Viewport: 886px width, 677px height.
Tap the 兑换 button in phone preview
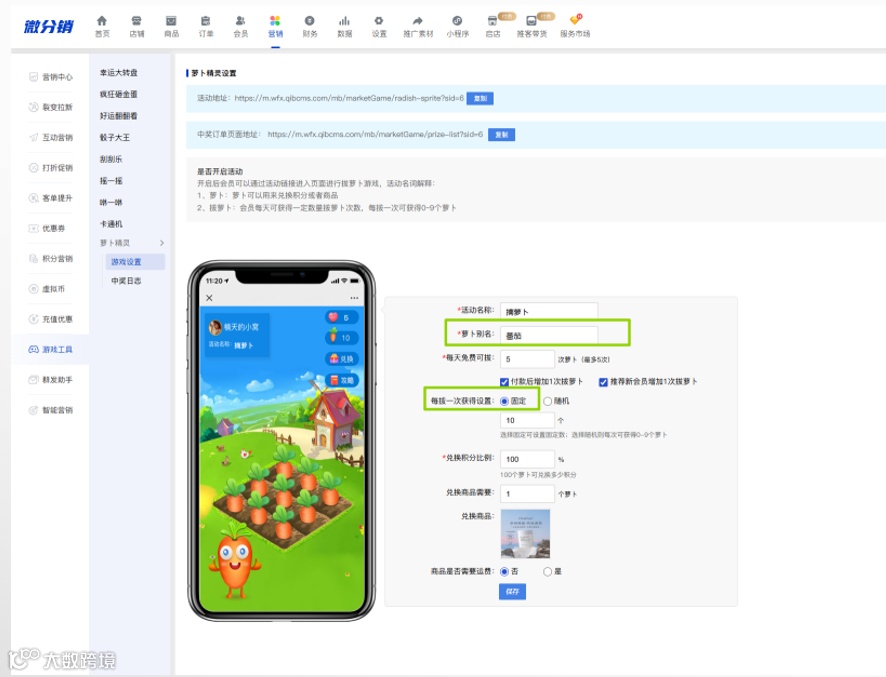342,359
